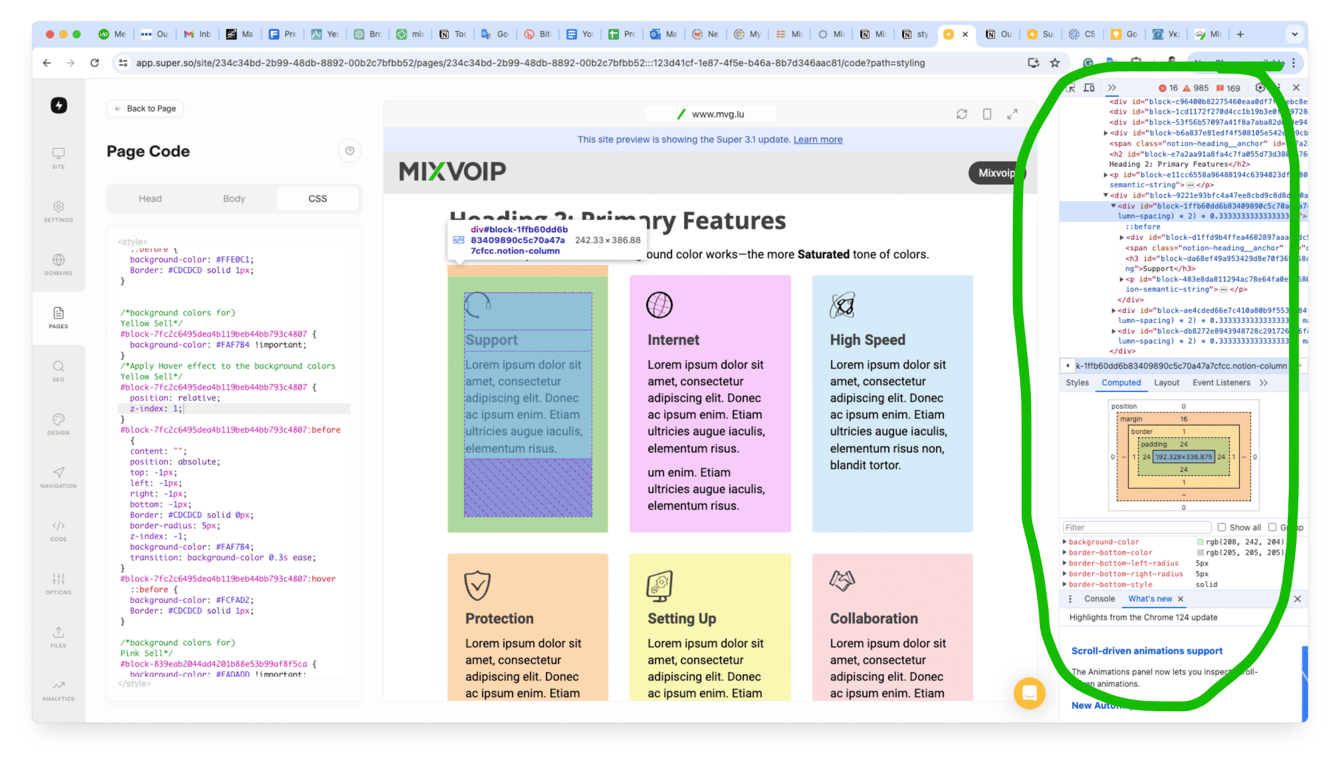
Task: Tick the Show all checkbox
Action: (1221, 527)
